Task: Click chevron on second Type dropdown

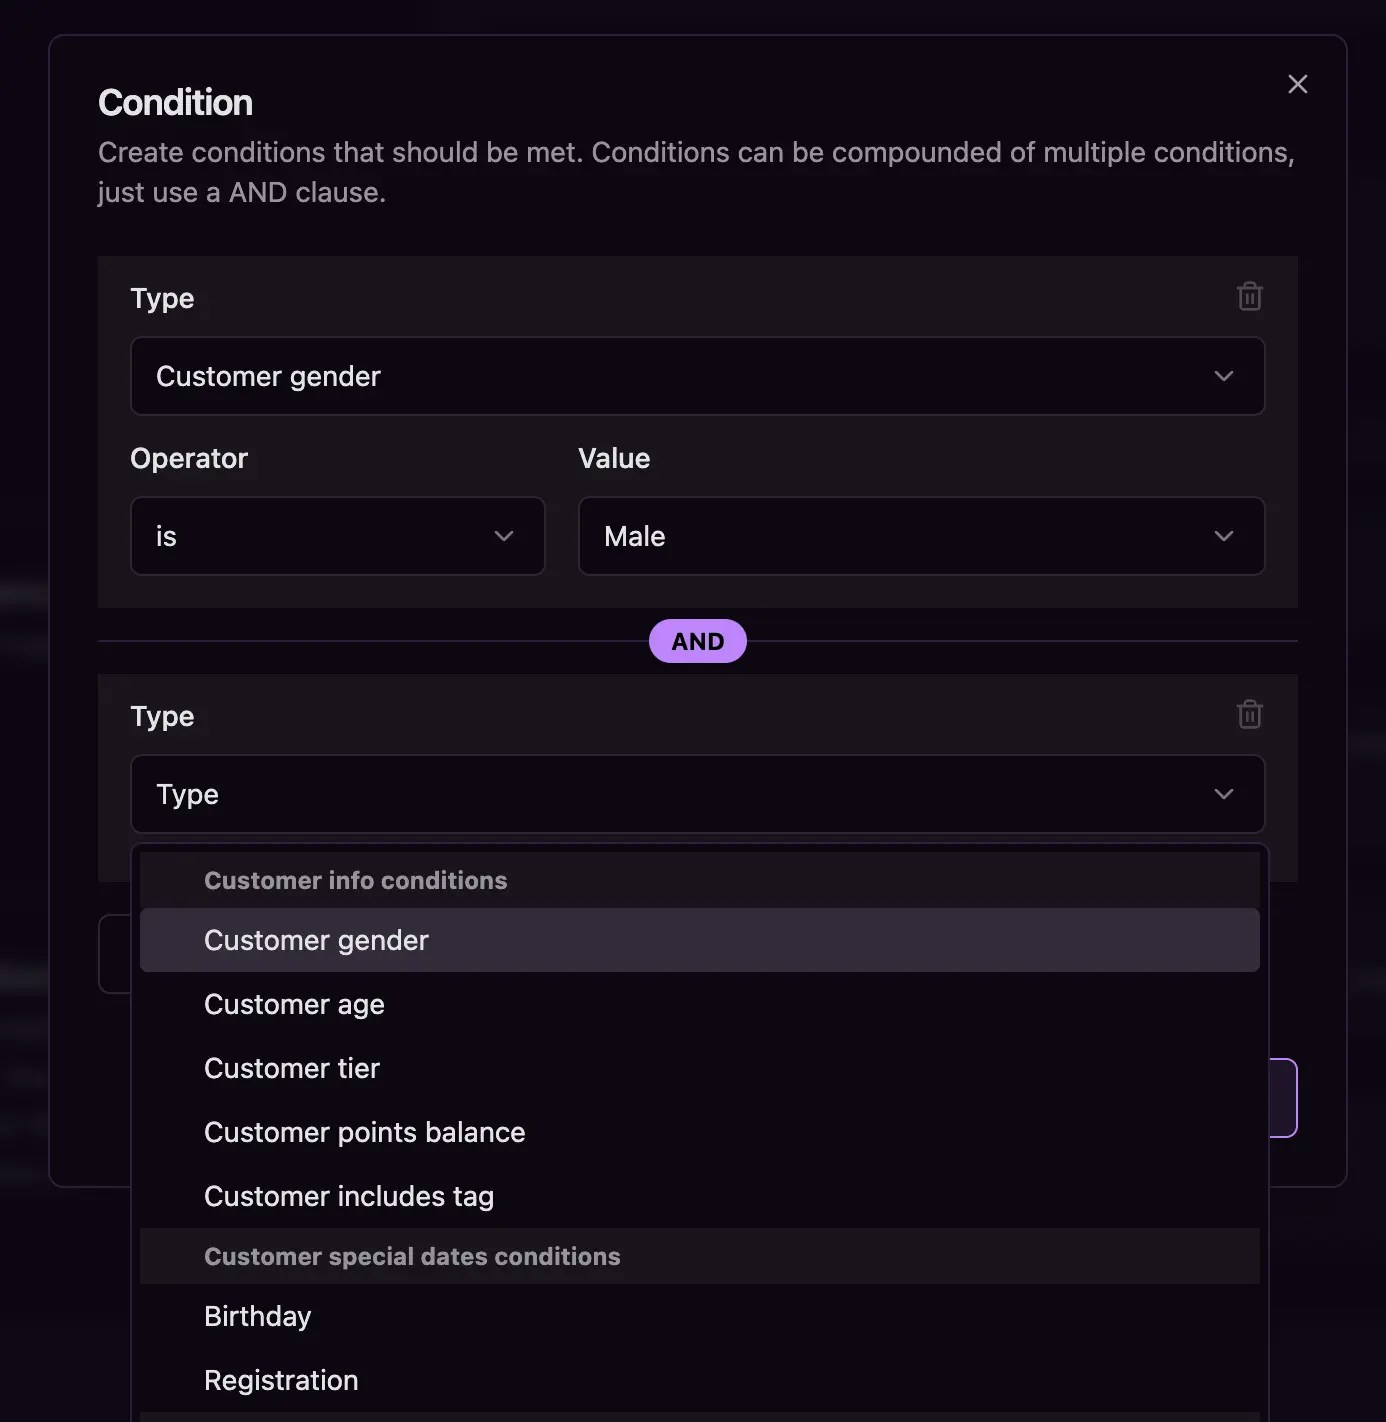Action: [x=1223, y=794]
